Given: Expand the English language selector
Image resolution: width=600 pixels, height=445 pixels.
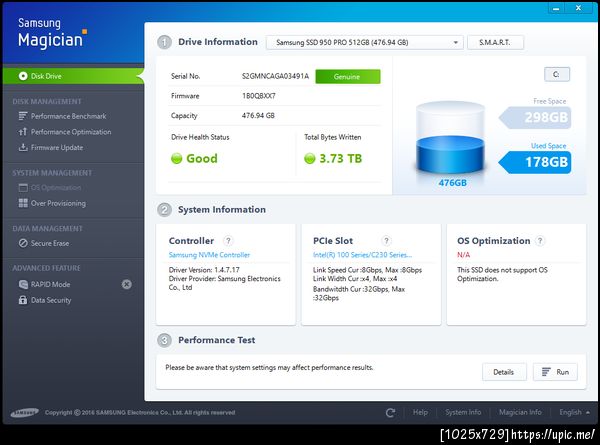Looking at the screenshot, I should coord(574,412).
